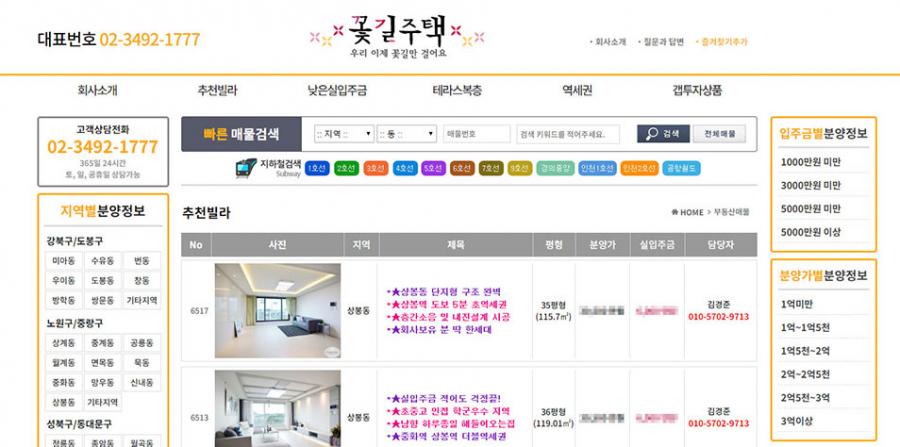
Task: Select the 경의중앙 line badge
Action: coord(554,168)
